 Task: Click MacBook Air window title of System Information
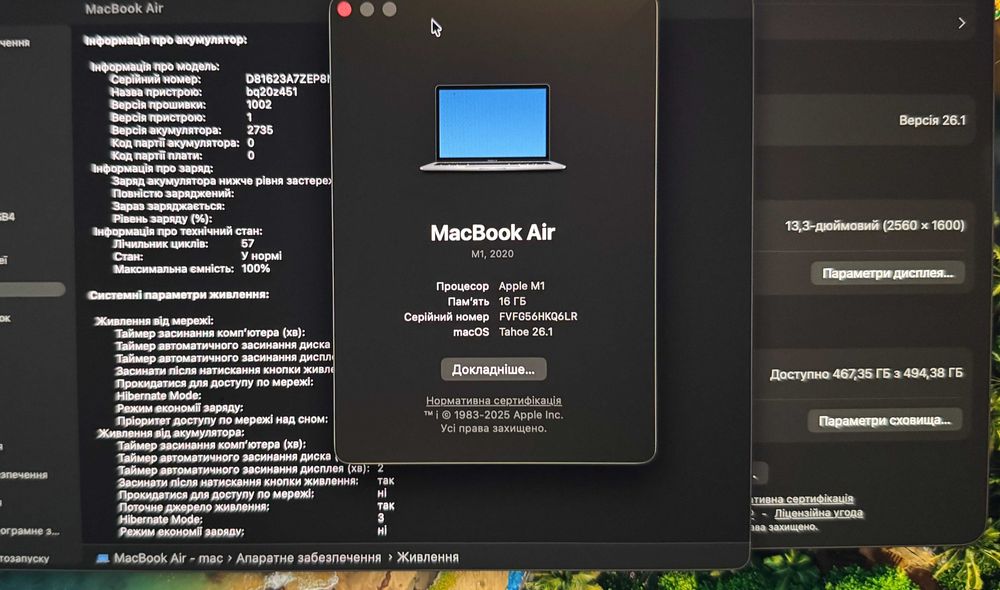[x=124, y=9]
